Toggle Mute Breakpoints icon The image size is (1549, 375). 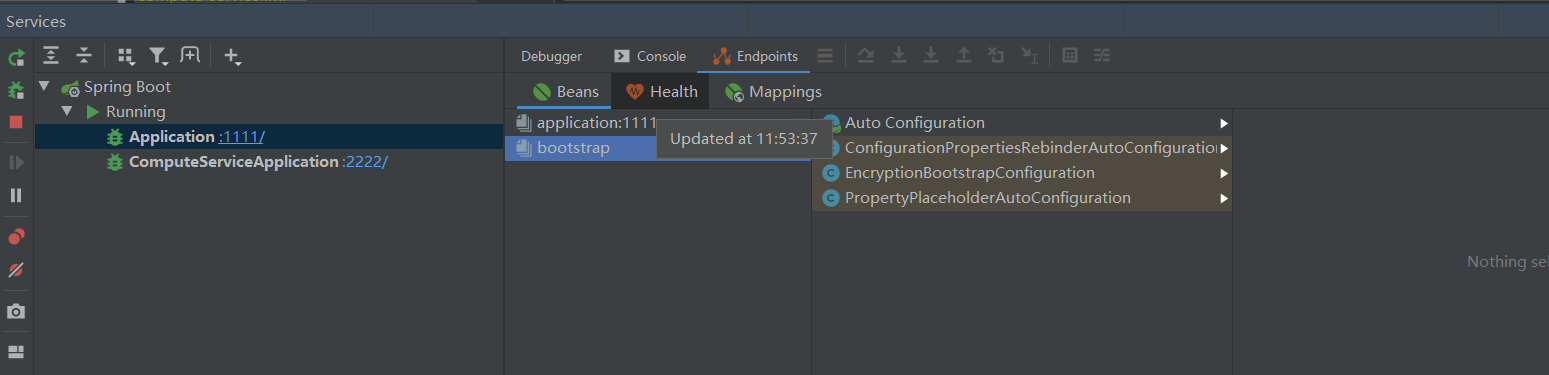[16, 270]
